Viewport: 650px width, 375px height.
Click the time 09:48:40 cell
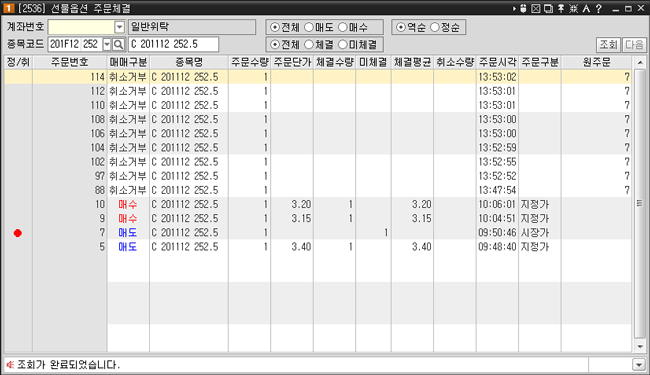point(497,247)
